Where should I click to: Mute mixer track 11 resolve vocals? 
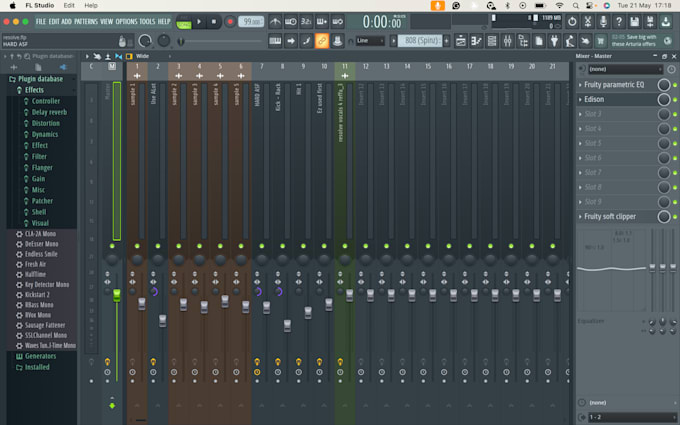345,246
